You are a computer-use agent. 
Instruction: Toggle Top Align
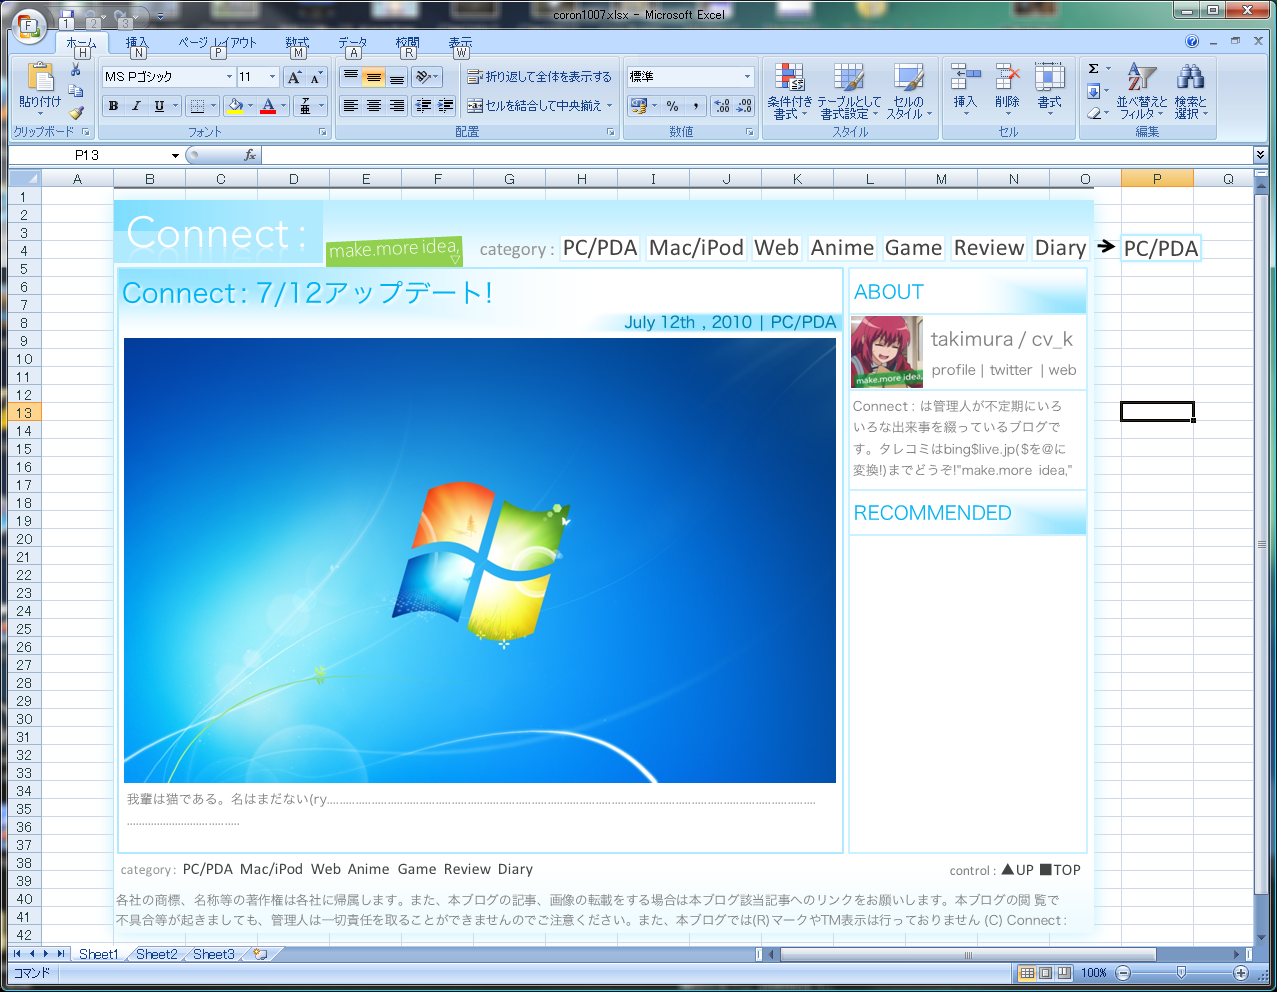coord(351,77)
